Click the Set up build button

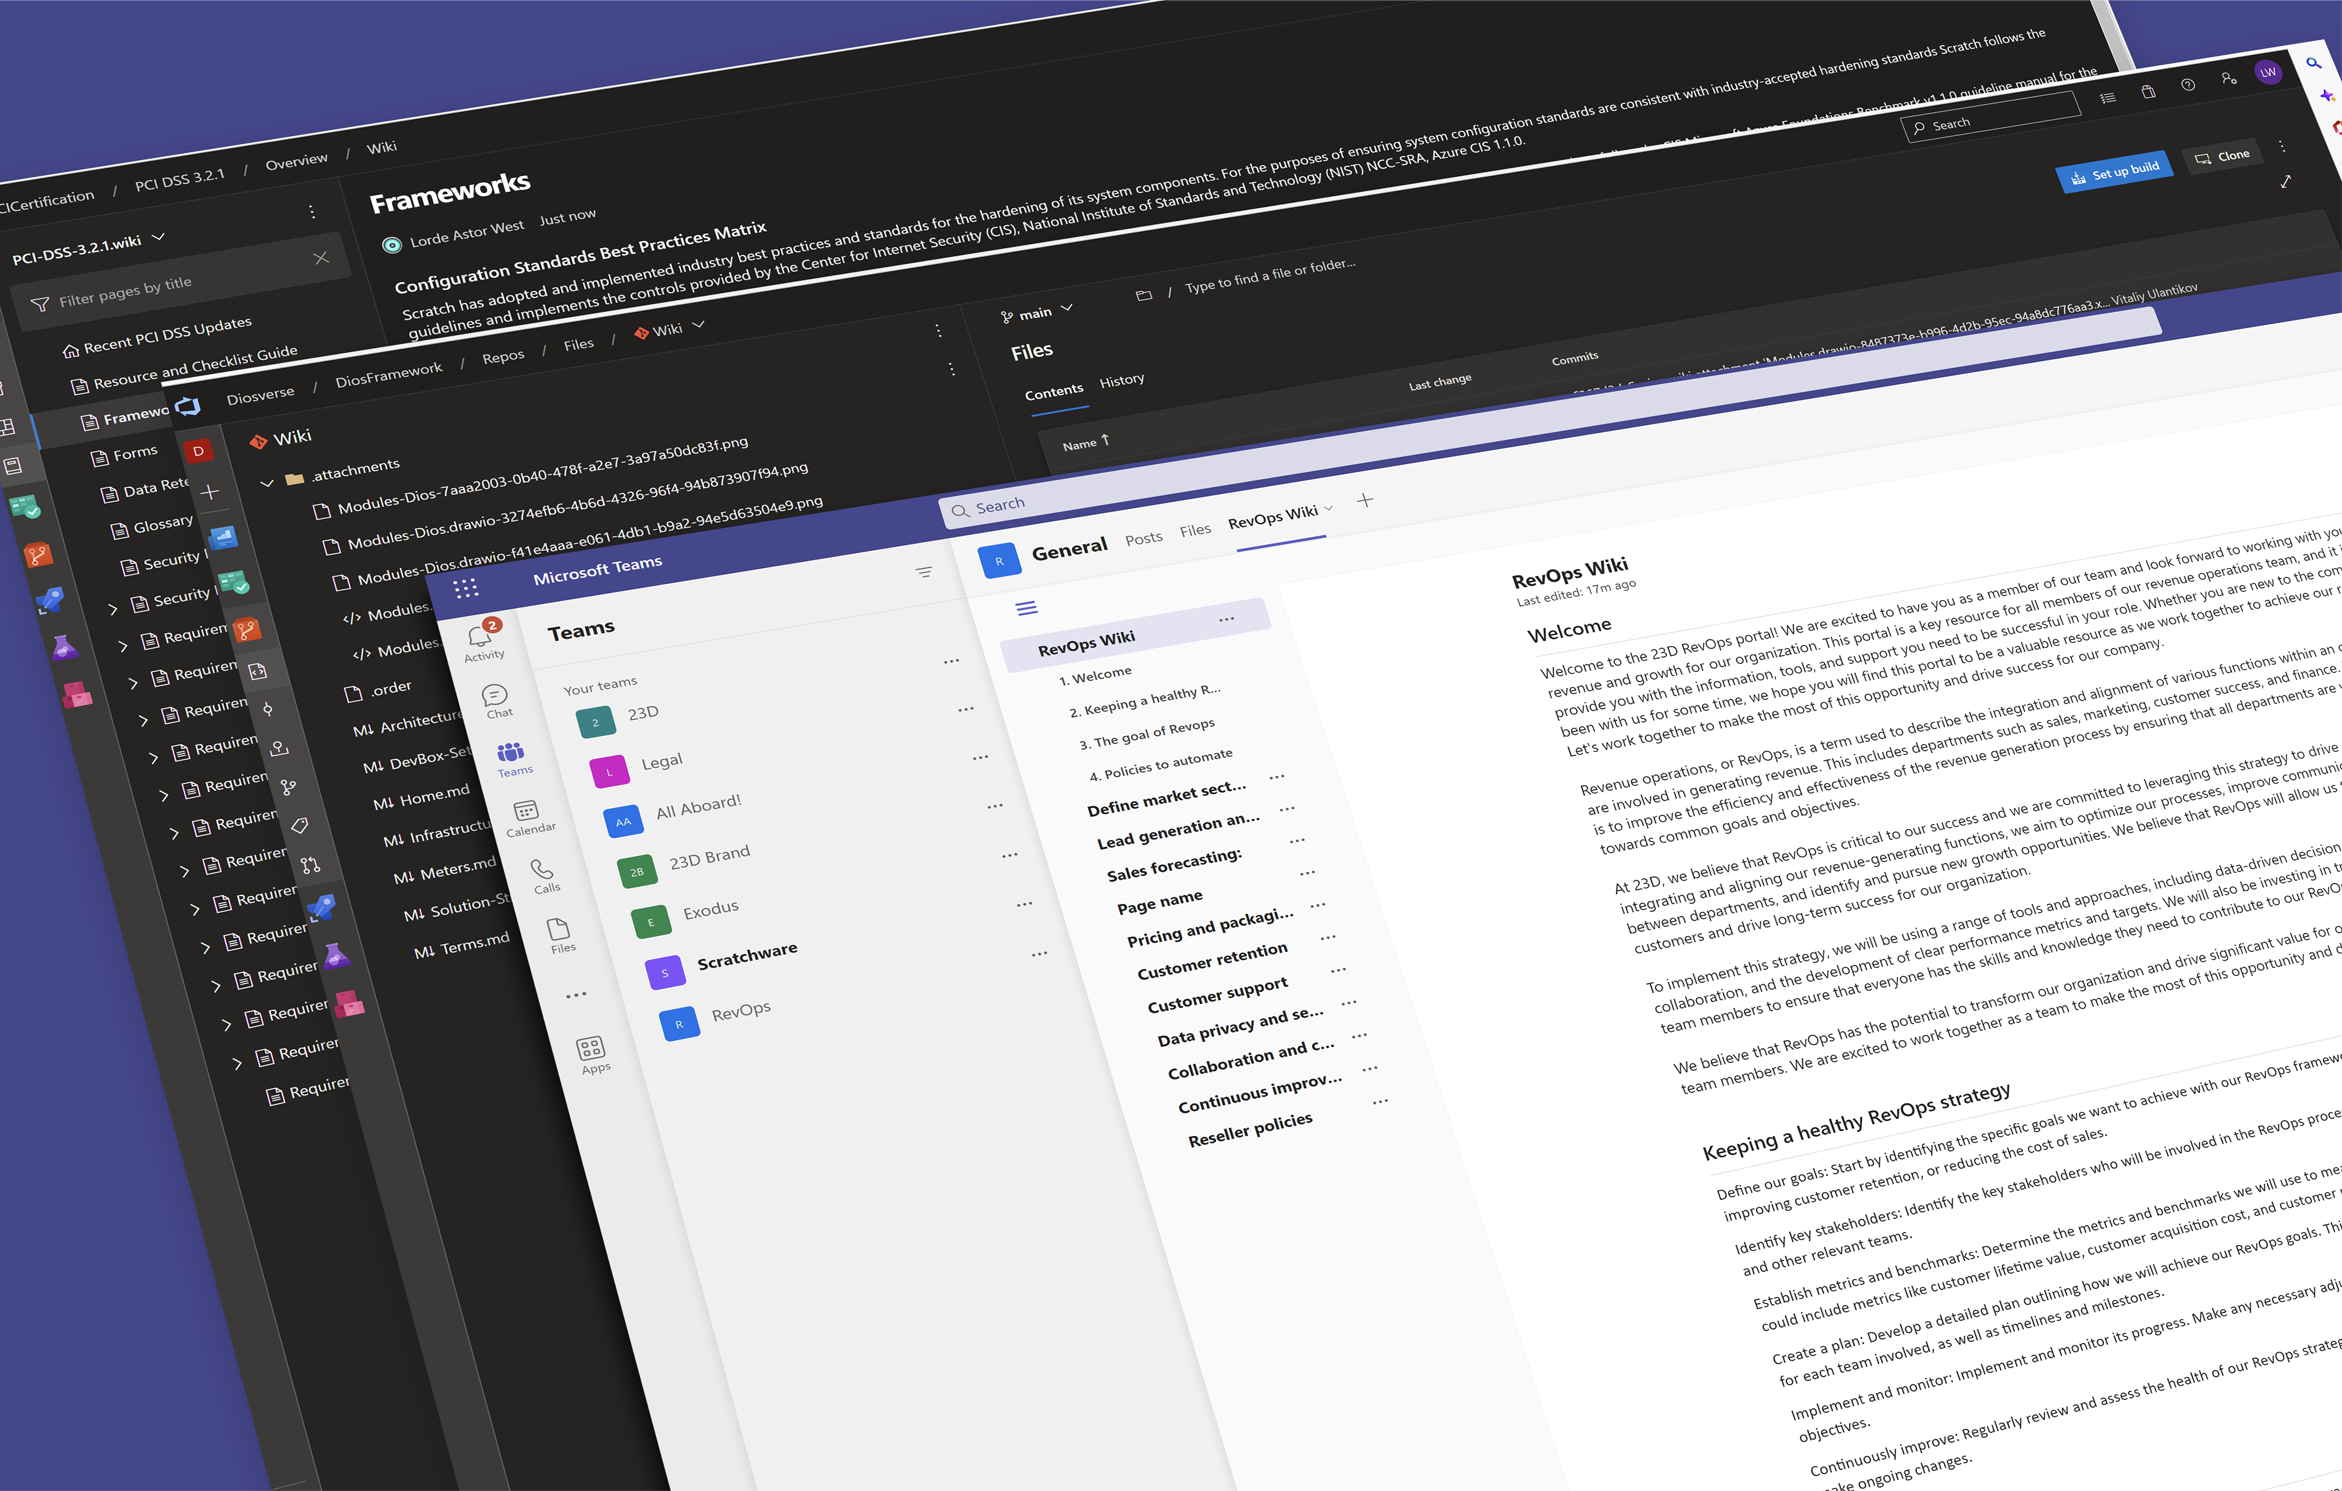click(2114, 172)
